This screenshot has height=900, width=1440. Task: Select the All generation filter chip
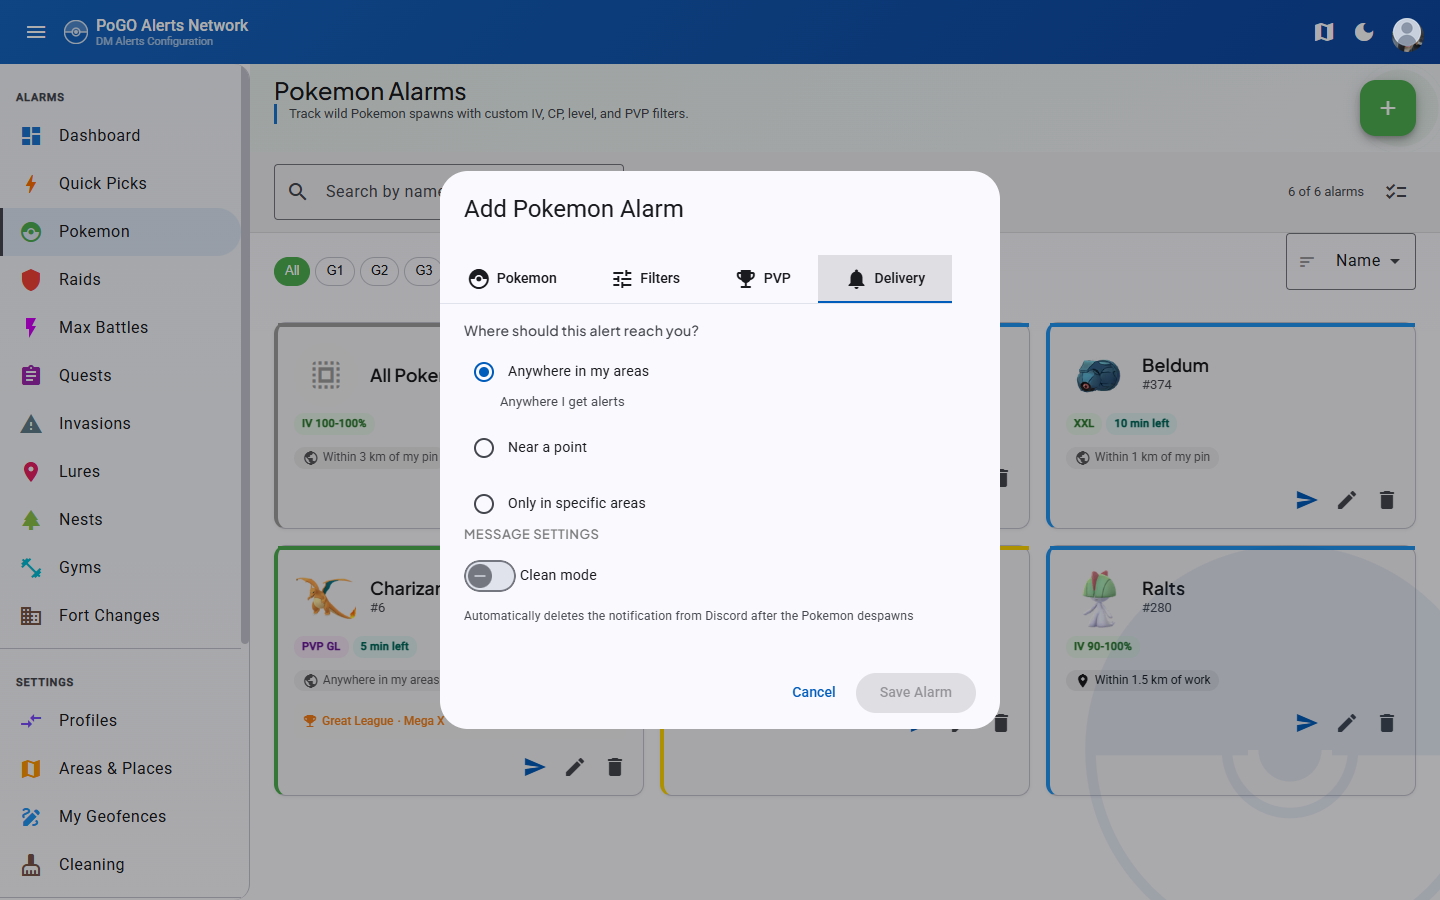pyautogui.click(x=292, y=271)
